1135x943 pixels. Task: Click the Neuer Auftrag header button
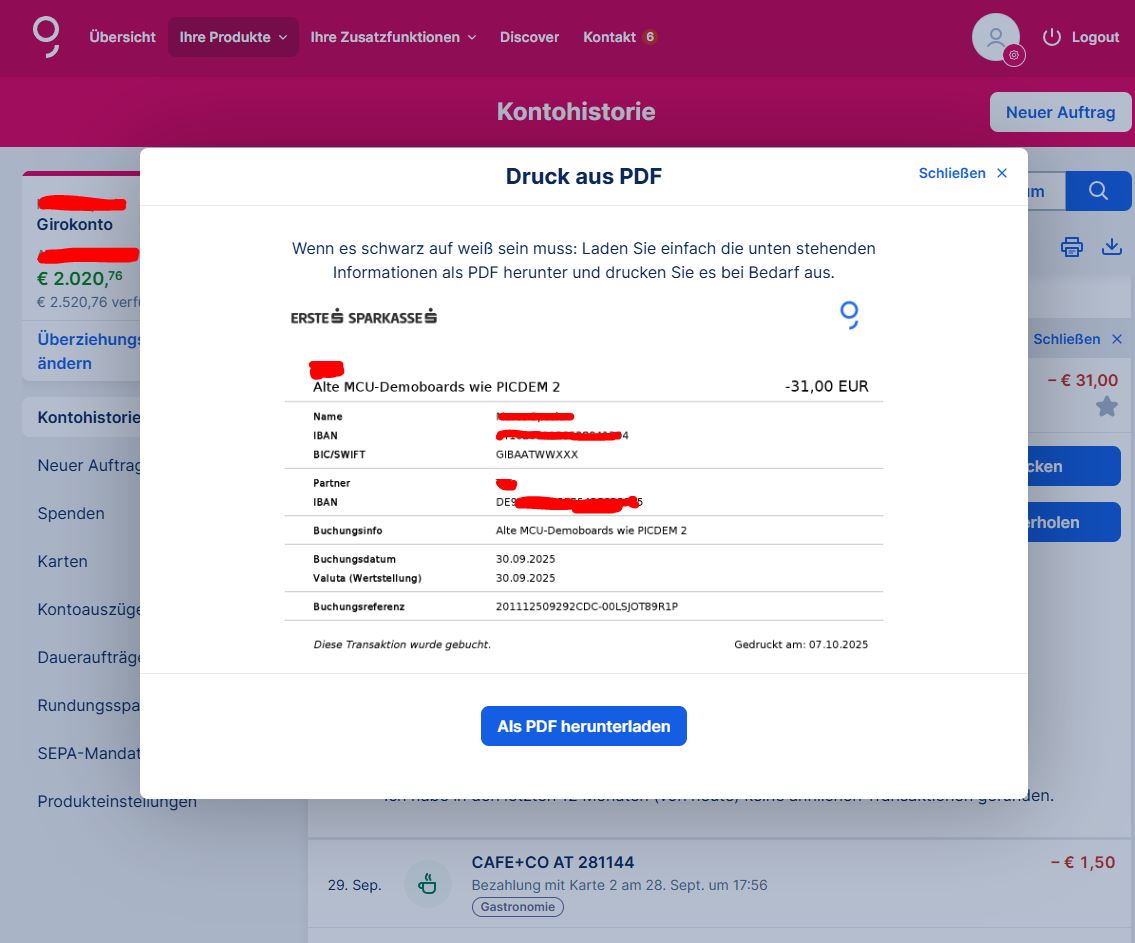click(1060, 112)
